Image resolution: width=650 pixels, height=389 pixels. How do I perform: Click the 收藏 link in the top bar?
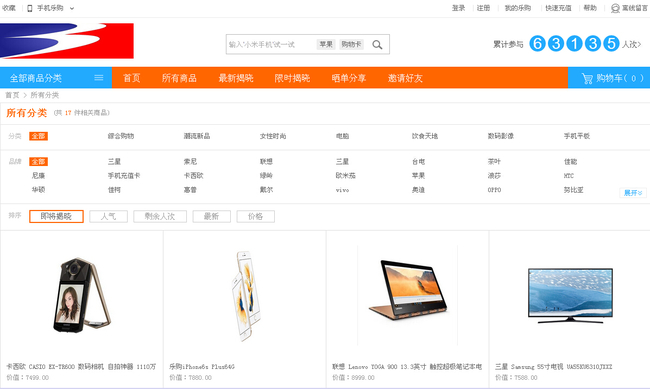[x=9, y=8]
